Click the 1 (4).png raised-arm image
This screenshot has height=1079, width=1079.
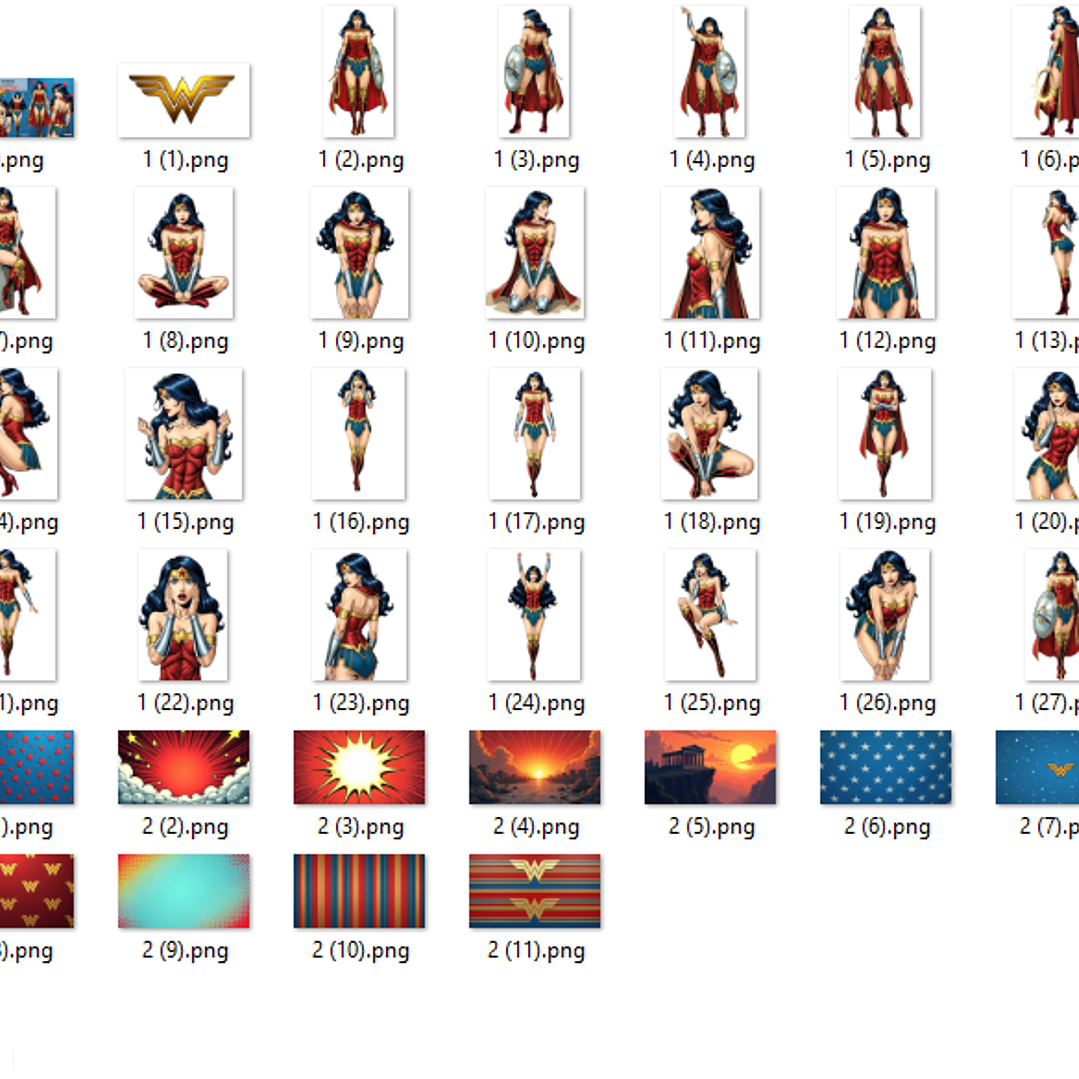pyautogui.click(x=710, y=71)
